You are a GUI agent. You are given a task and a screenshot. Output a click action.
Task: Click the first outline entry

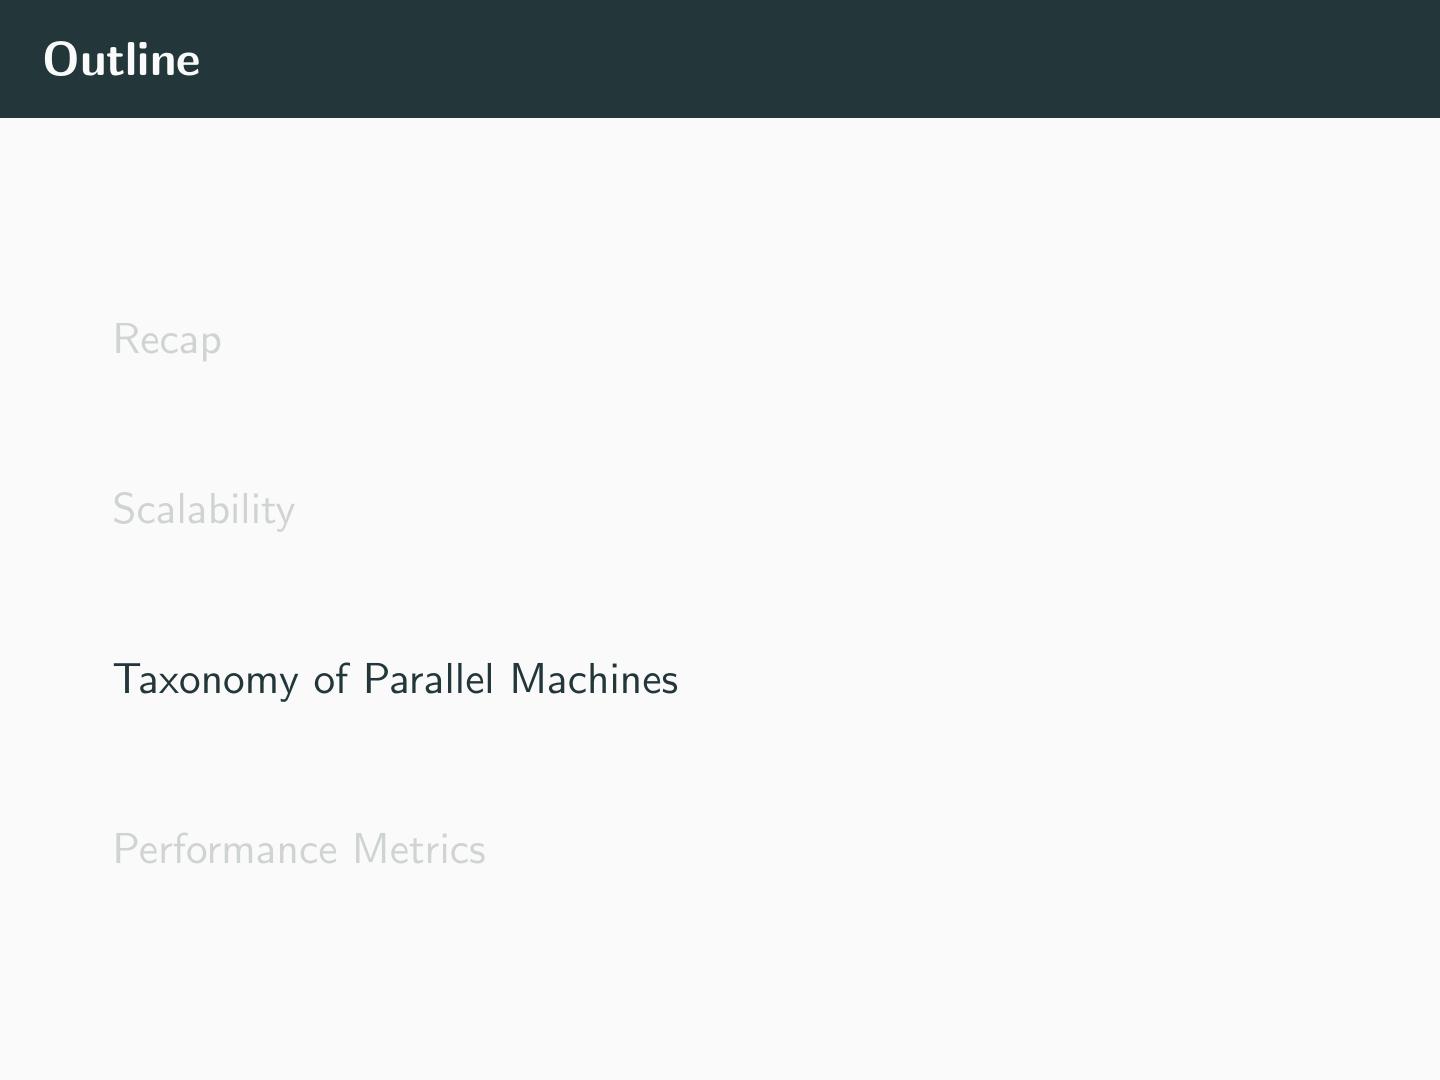tap(167, 340)
